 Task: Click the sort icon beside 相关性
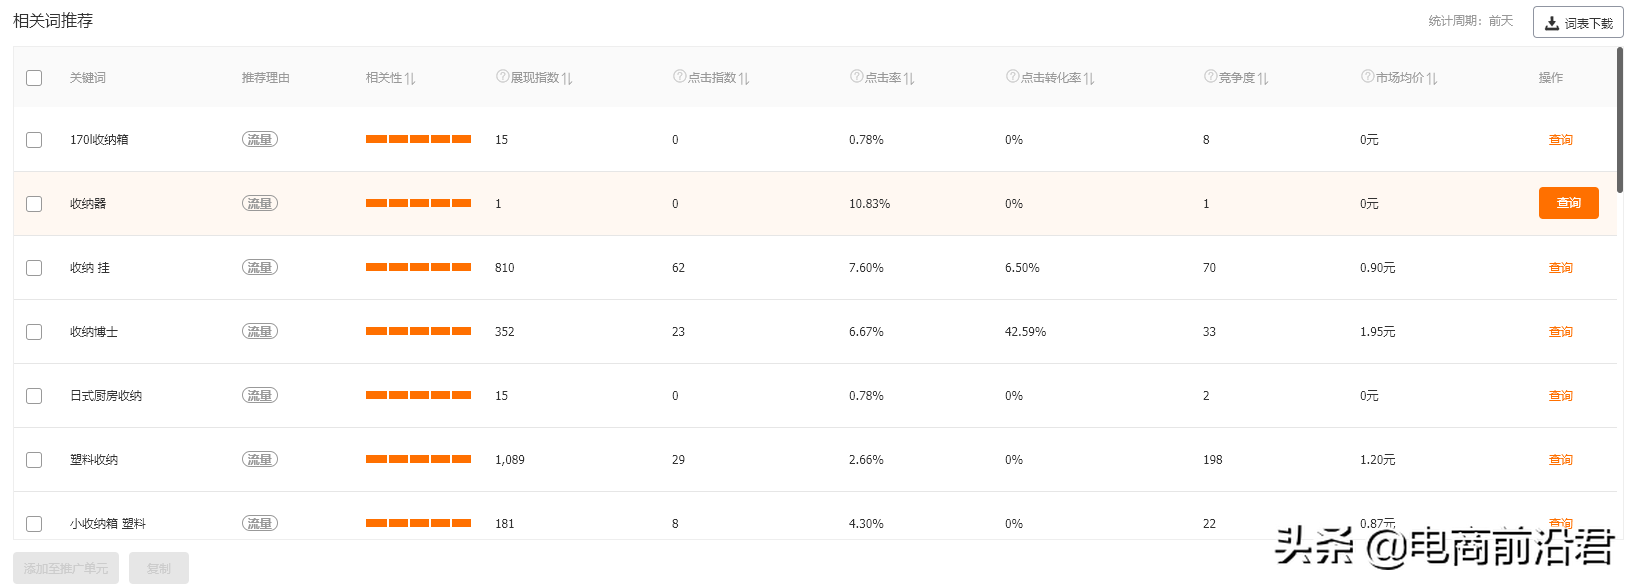(410, 78)
